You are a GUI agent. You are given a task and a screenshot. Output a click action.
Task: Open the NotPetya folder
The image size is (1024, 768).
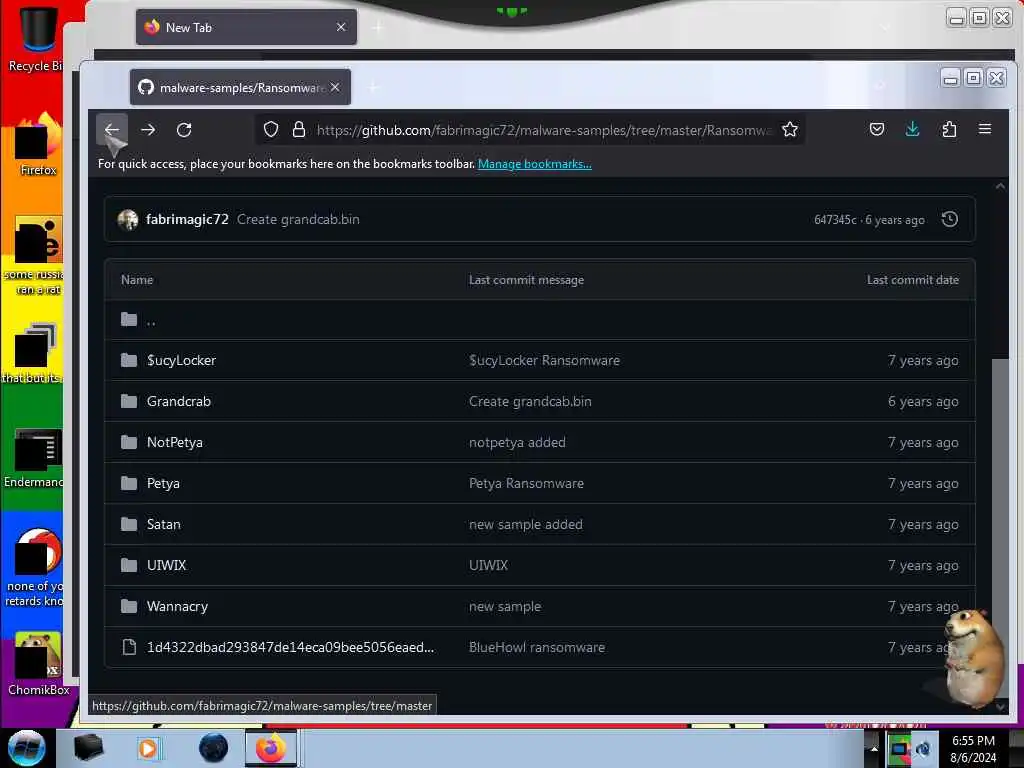tap(174, 442)
